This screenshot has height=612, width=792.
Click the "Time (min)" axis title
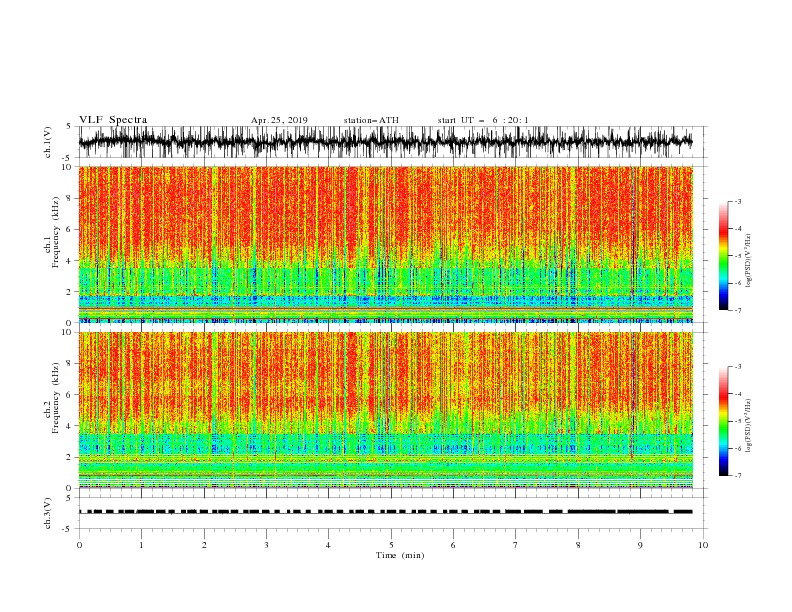pyautogui.click(x=400, y=555)
